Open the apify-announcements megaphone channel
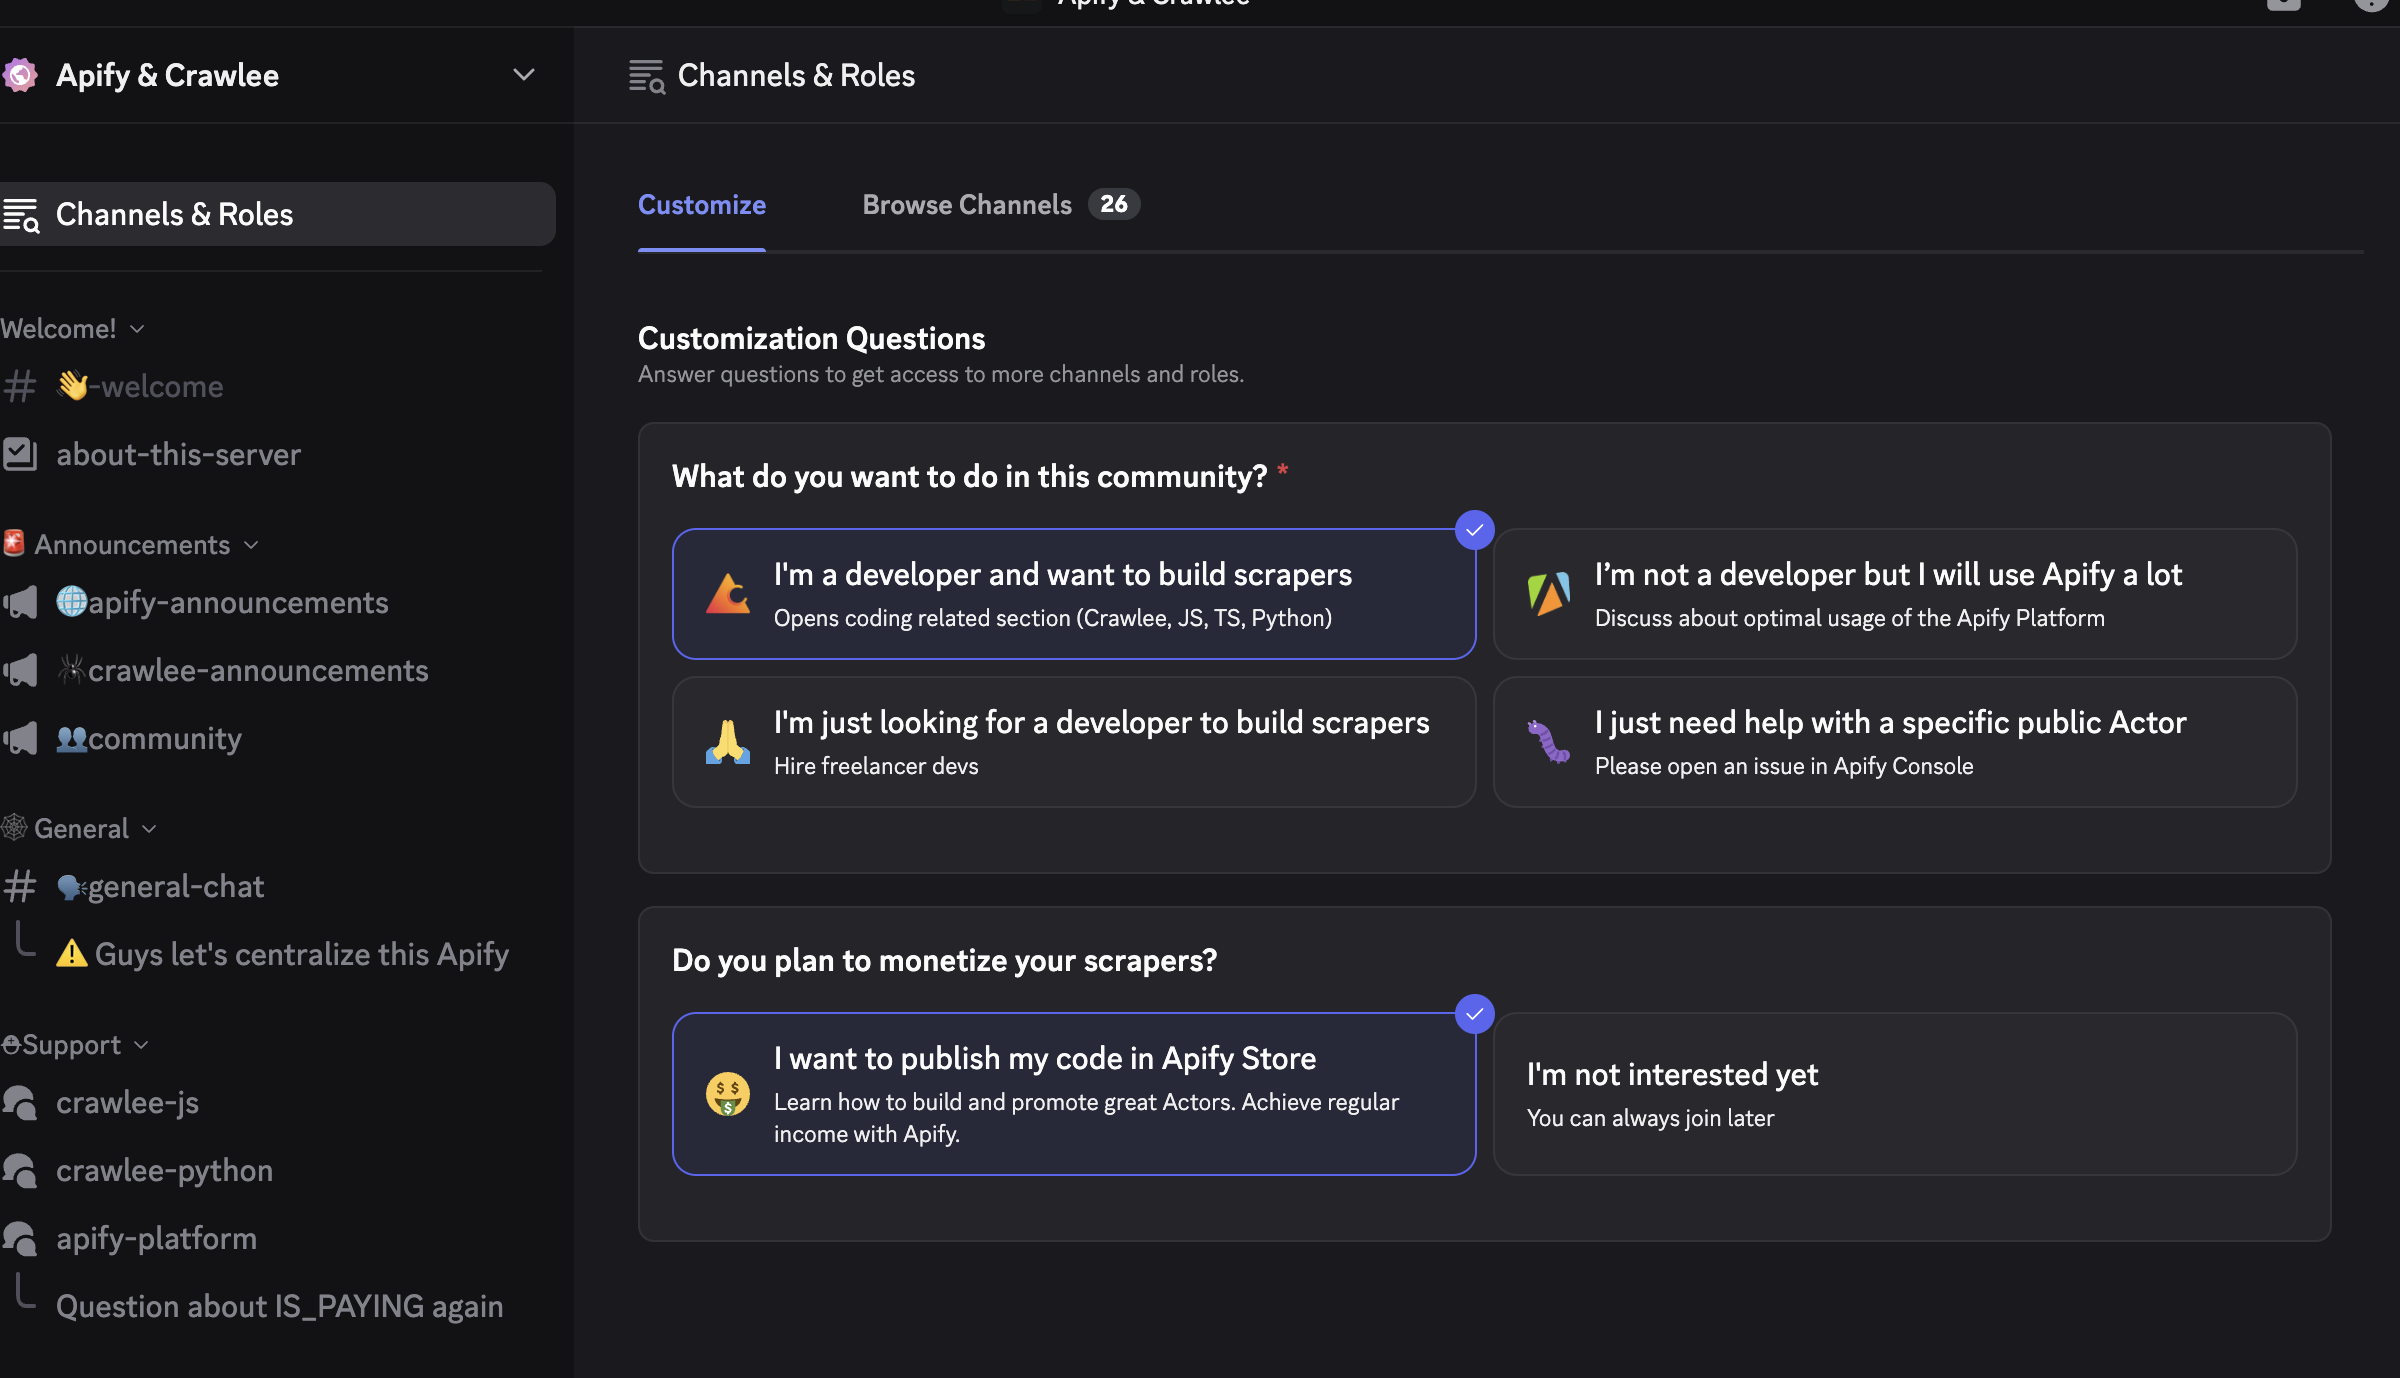Image resolution: width=2400 pixels, height=1378 pixels. pyautogui.click(x=20, y=603)
